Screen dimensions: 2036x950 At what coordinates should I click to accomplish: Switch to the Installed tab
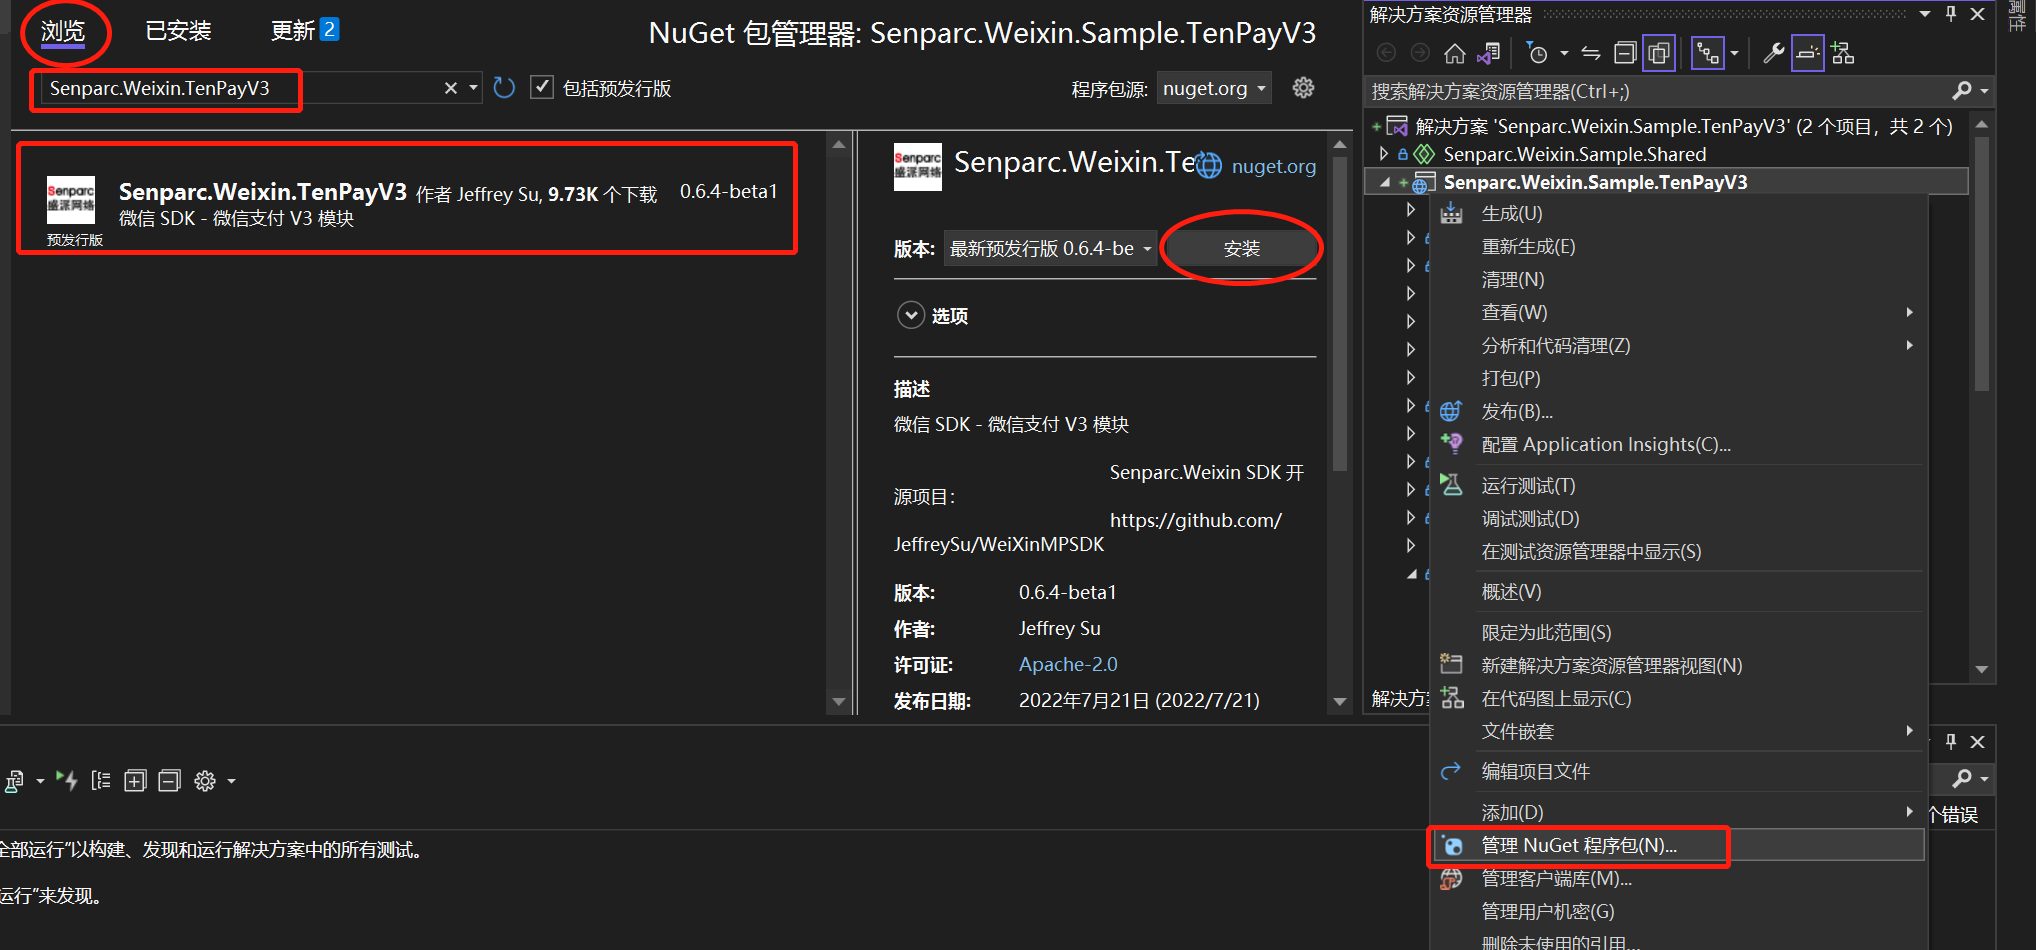(x=178, y=31)
